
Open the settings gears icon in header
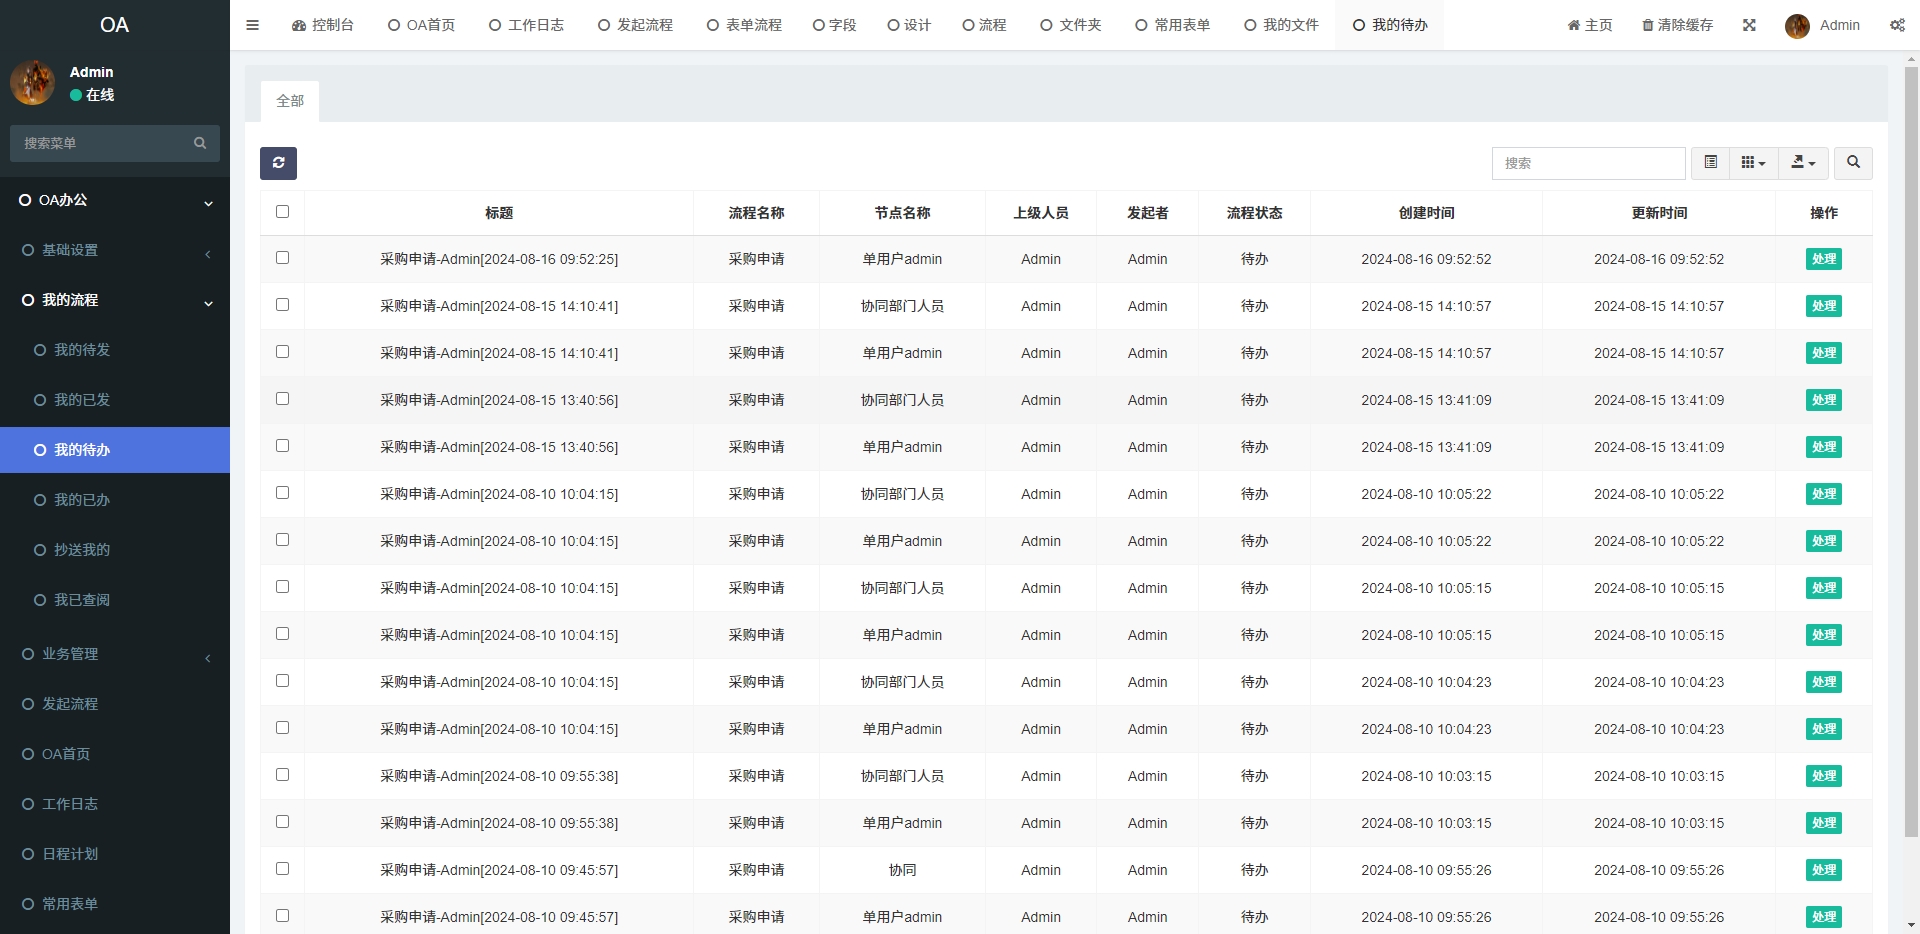tap(1897, 25)
